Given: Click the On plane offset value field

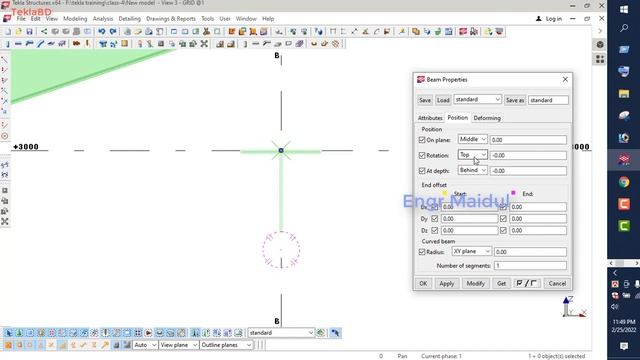Looking at the screenshot, I should point(528,140).
